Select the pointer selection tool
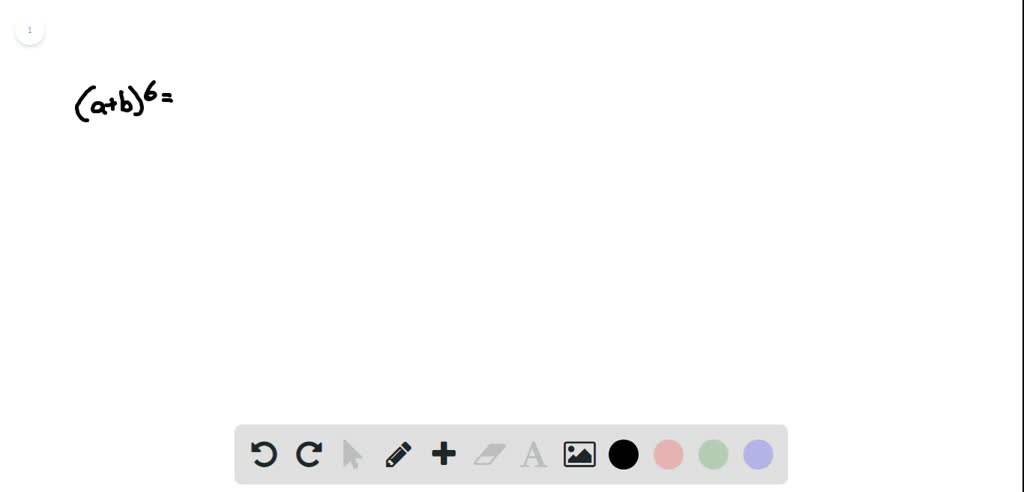Screen dimensions: 1024x492 coord(353,454)
